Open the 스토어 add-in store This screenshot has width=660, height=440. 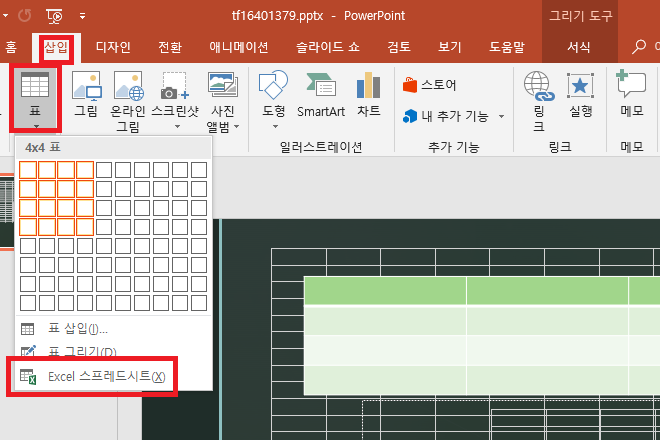pos(429,85)
